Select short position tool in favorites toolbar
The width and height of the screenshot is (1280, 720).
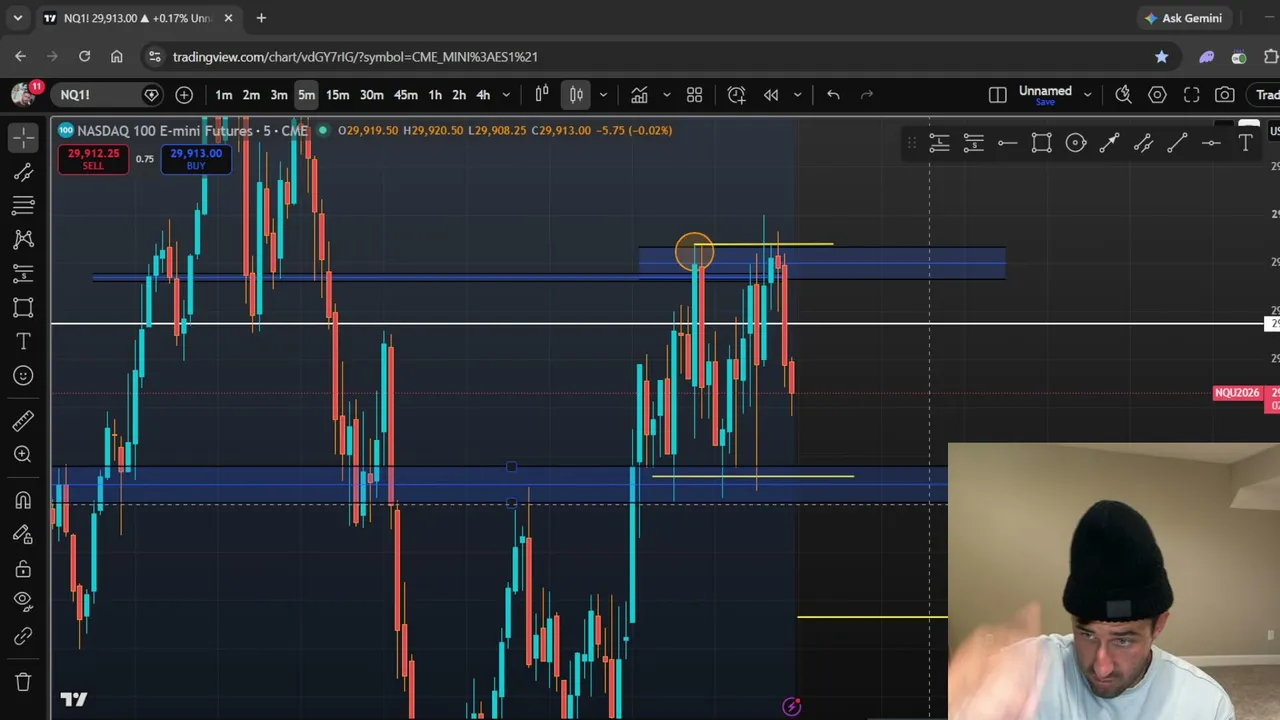click(973, 144)
